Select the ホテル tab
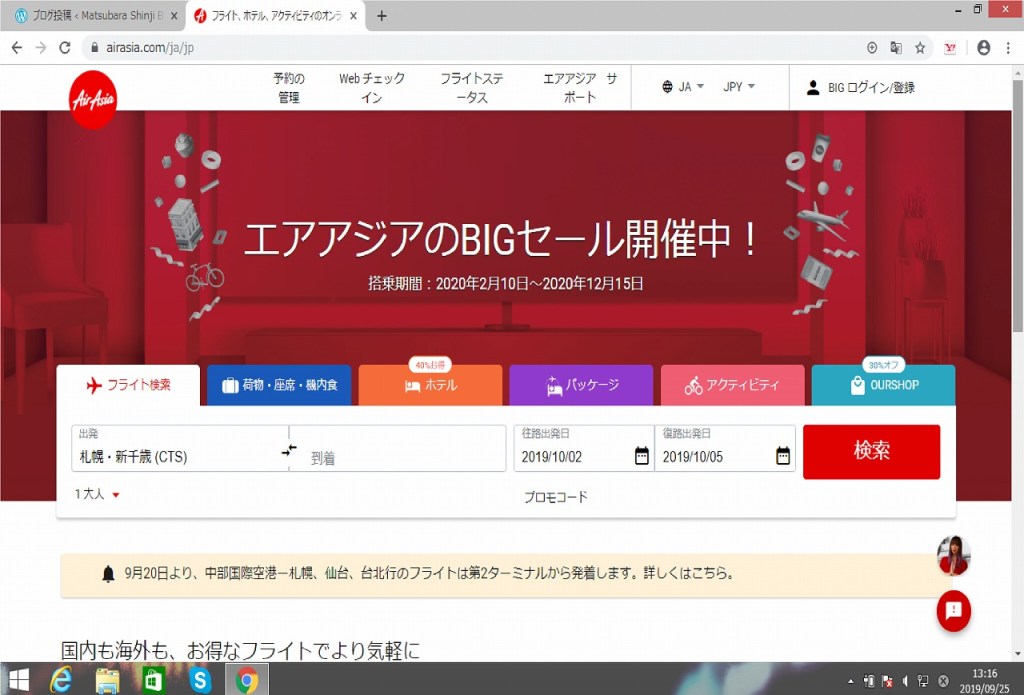1024x695 pixels. click(430, 385)
